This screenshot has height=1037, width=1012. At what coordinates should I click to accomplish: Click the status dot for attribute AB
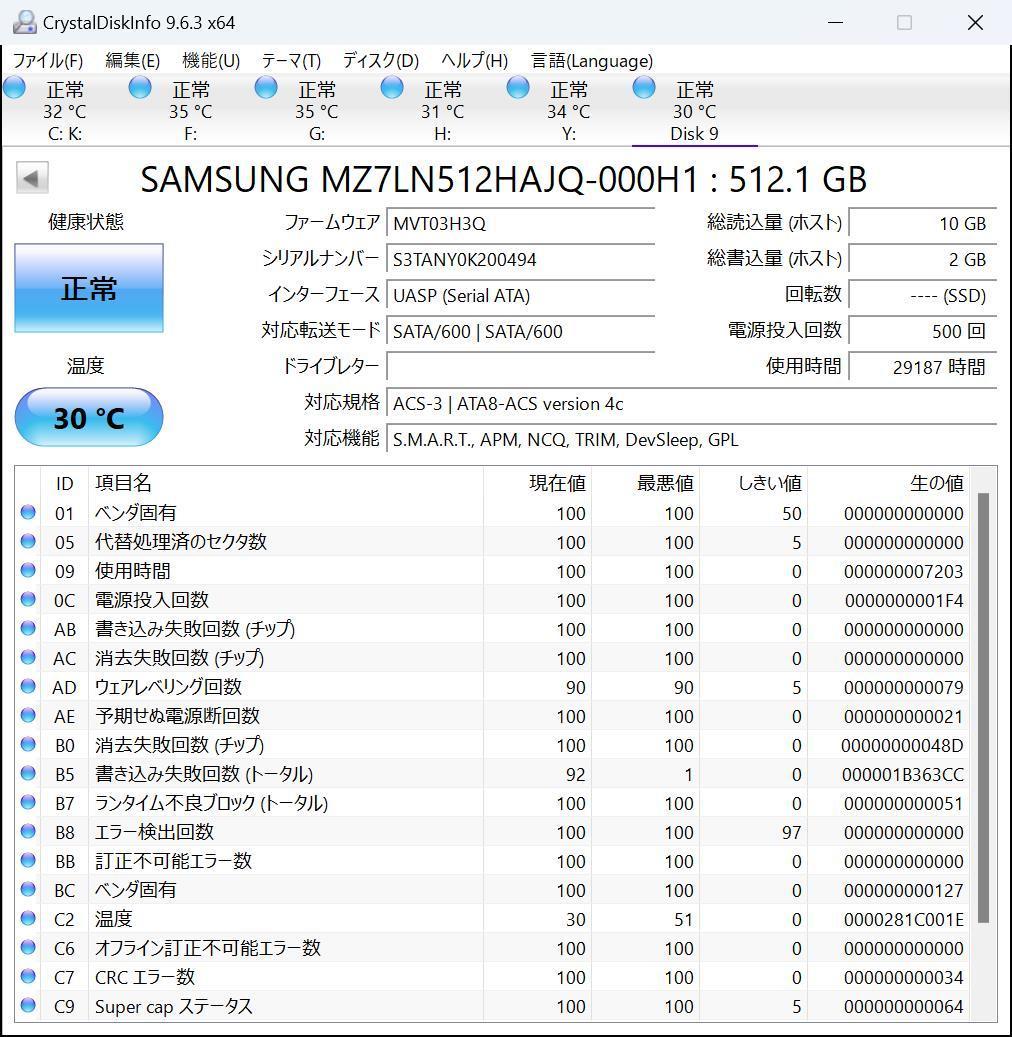tap(28, 628)
